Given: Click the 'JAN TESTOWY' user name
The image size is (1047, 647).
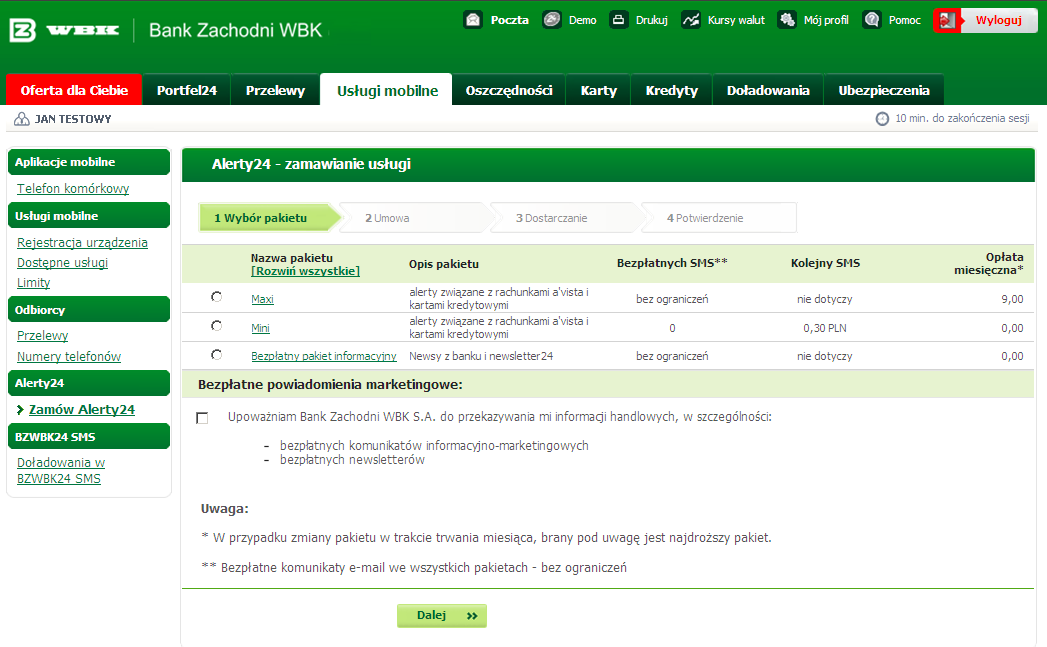Looking at the screenshot, I should pyautogui.click(x=73, y=119).
